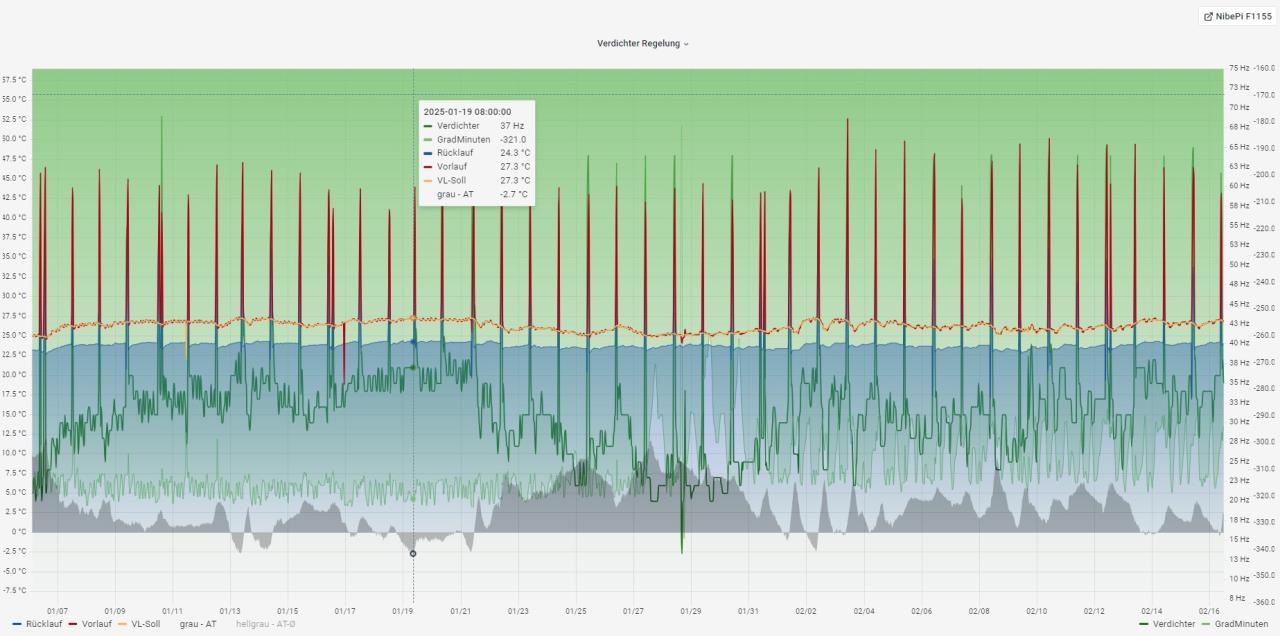This screenshot has height=636, width=1280.
Task: Toggle the Vorlauf series legend label
Action: coord(97,624)
